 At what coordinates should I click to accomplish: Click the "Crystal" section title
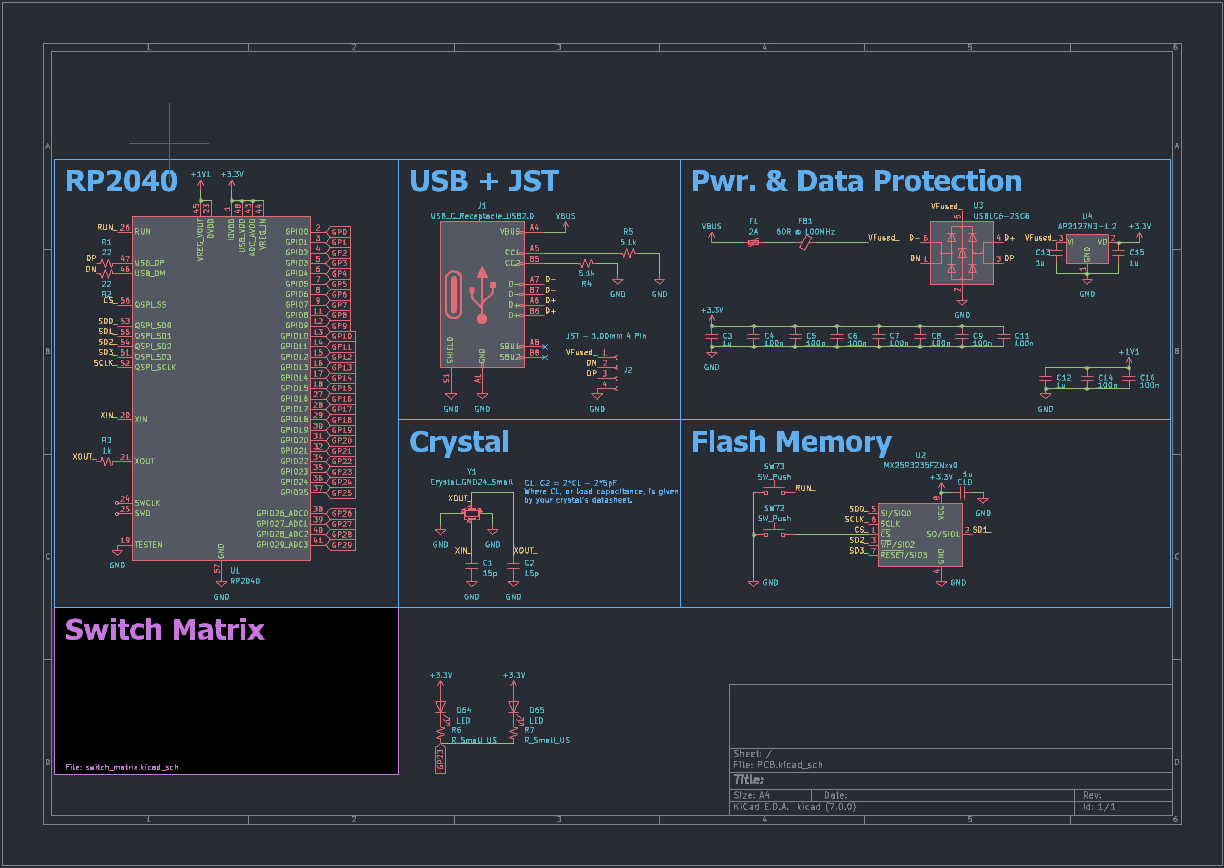click(460, 442)
